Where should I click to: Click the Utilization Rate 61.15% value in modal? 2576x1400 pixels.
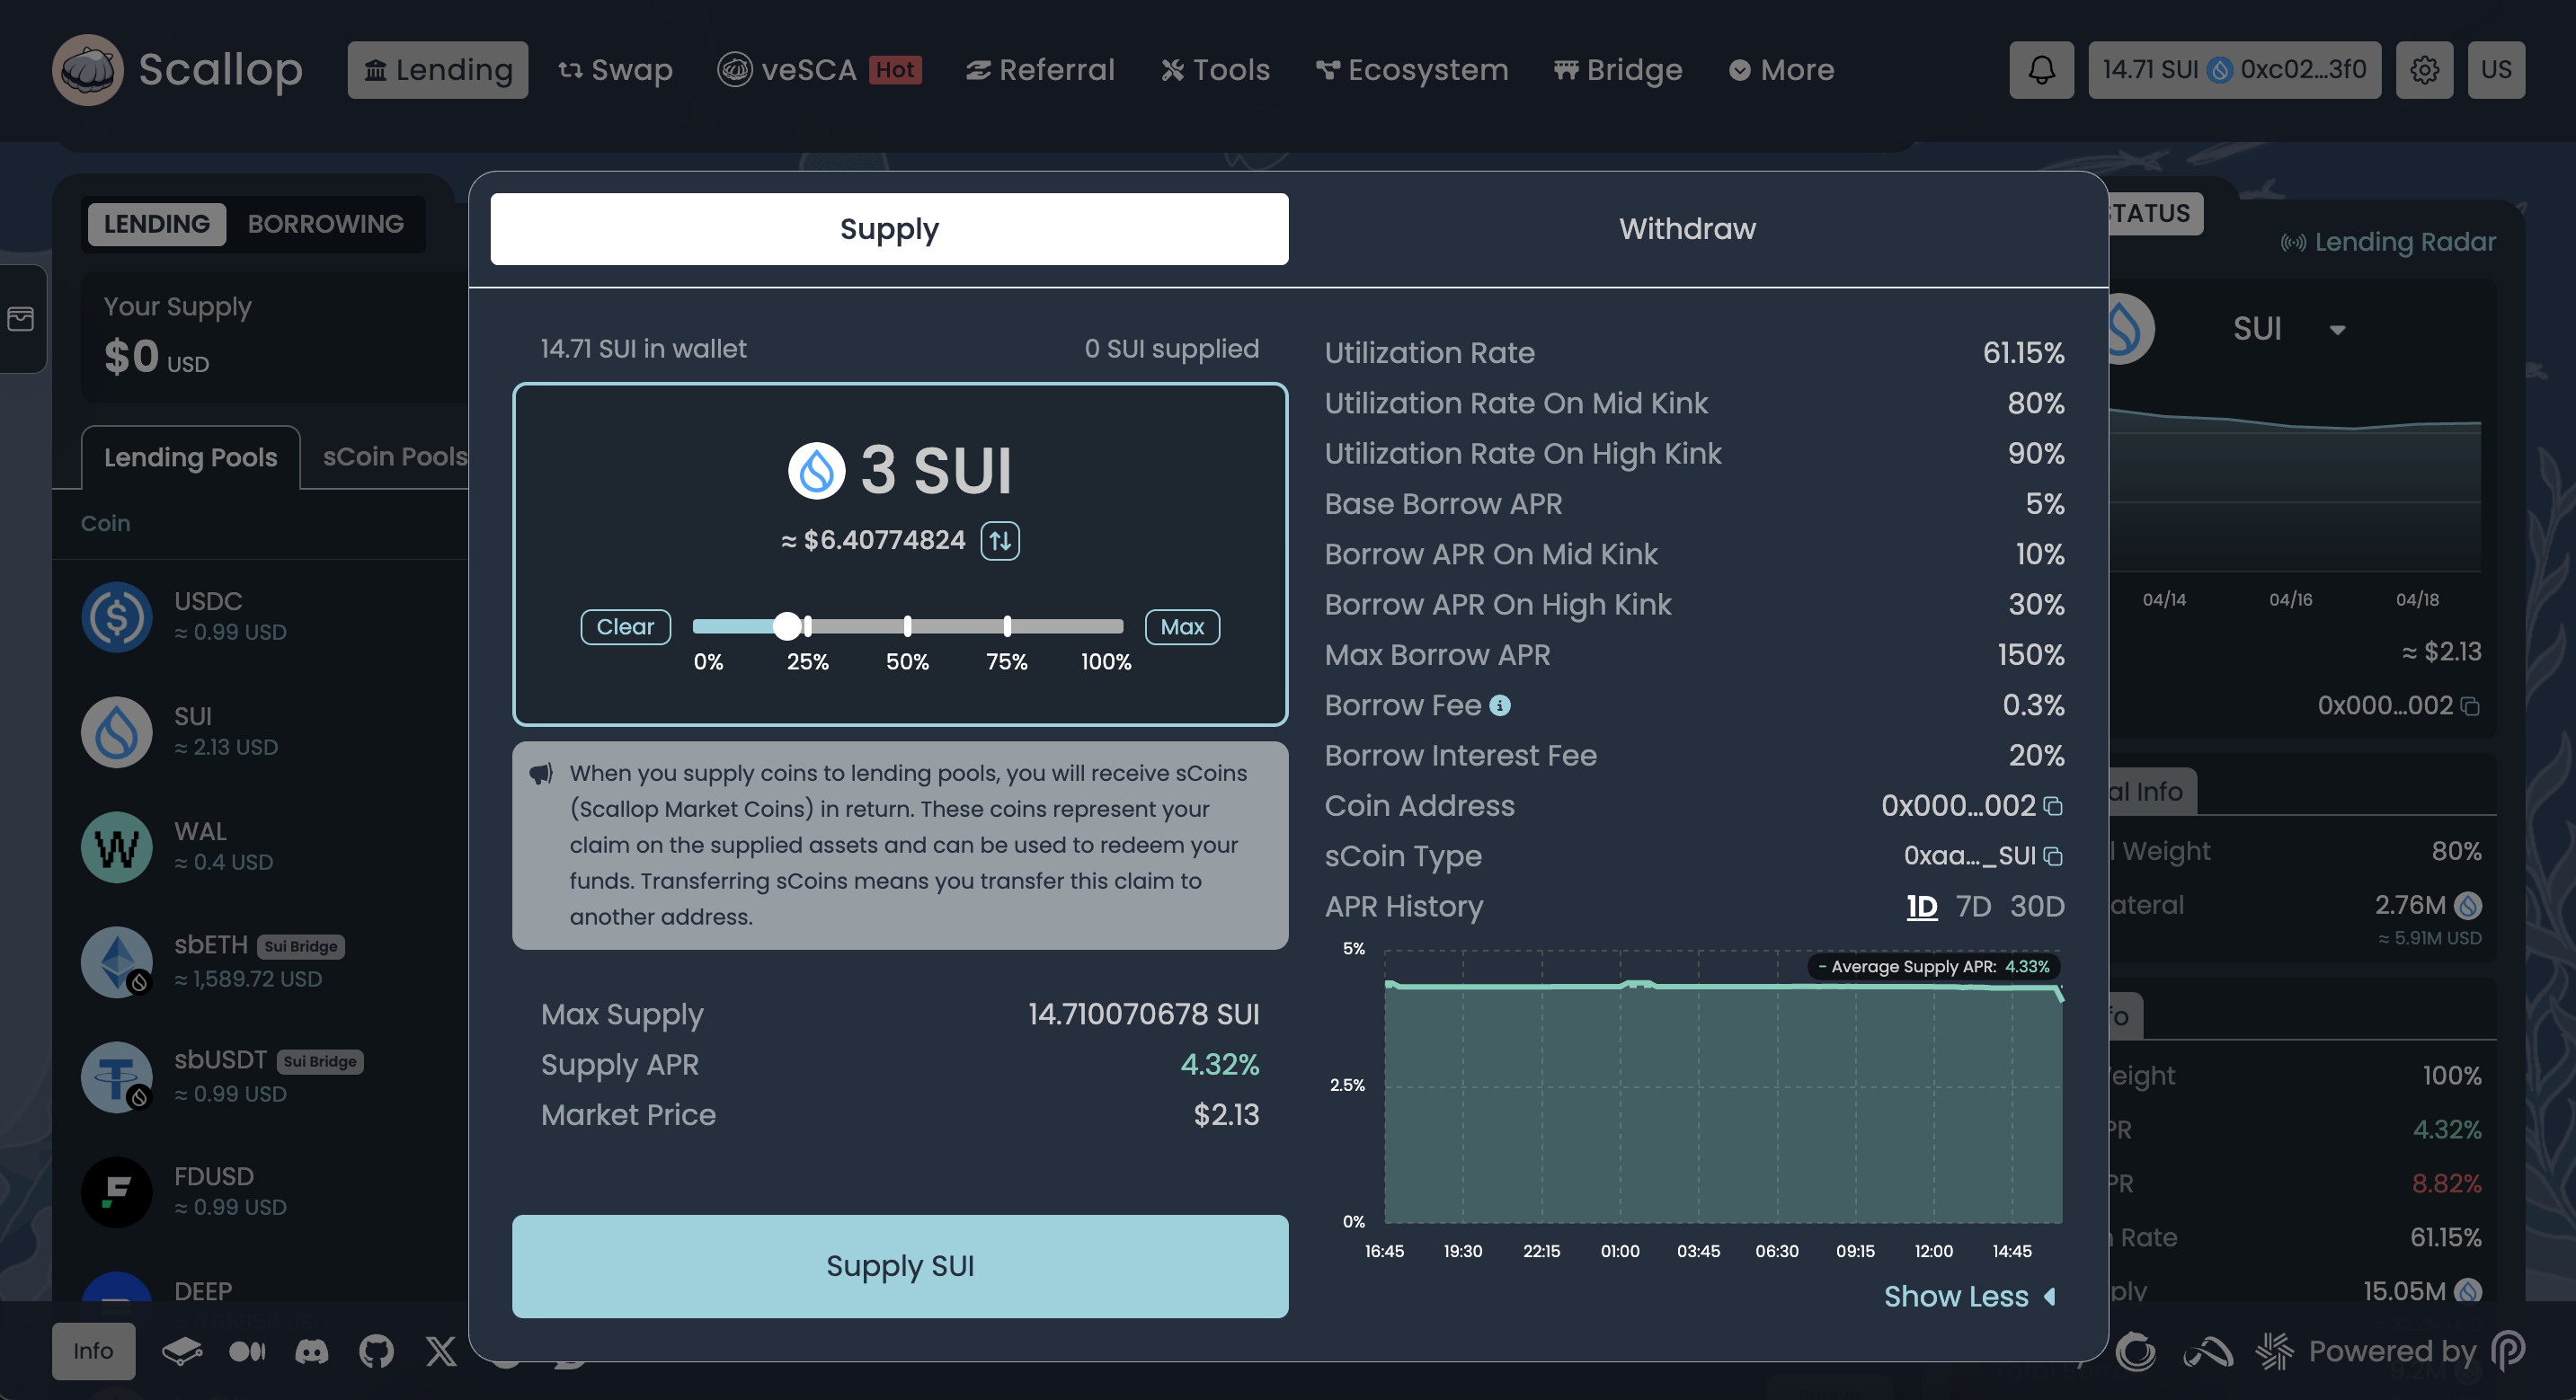(x=2023, y=353)
